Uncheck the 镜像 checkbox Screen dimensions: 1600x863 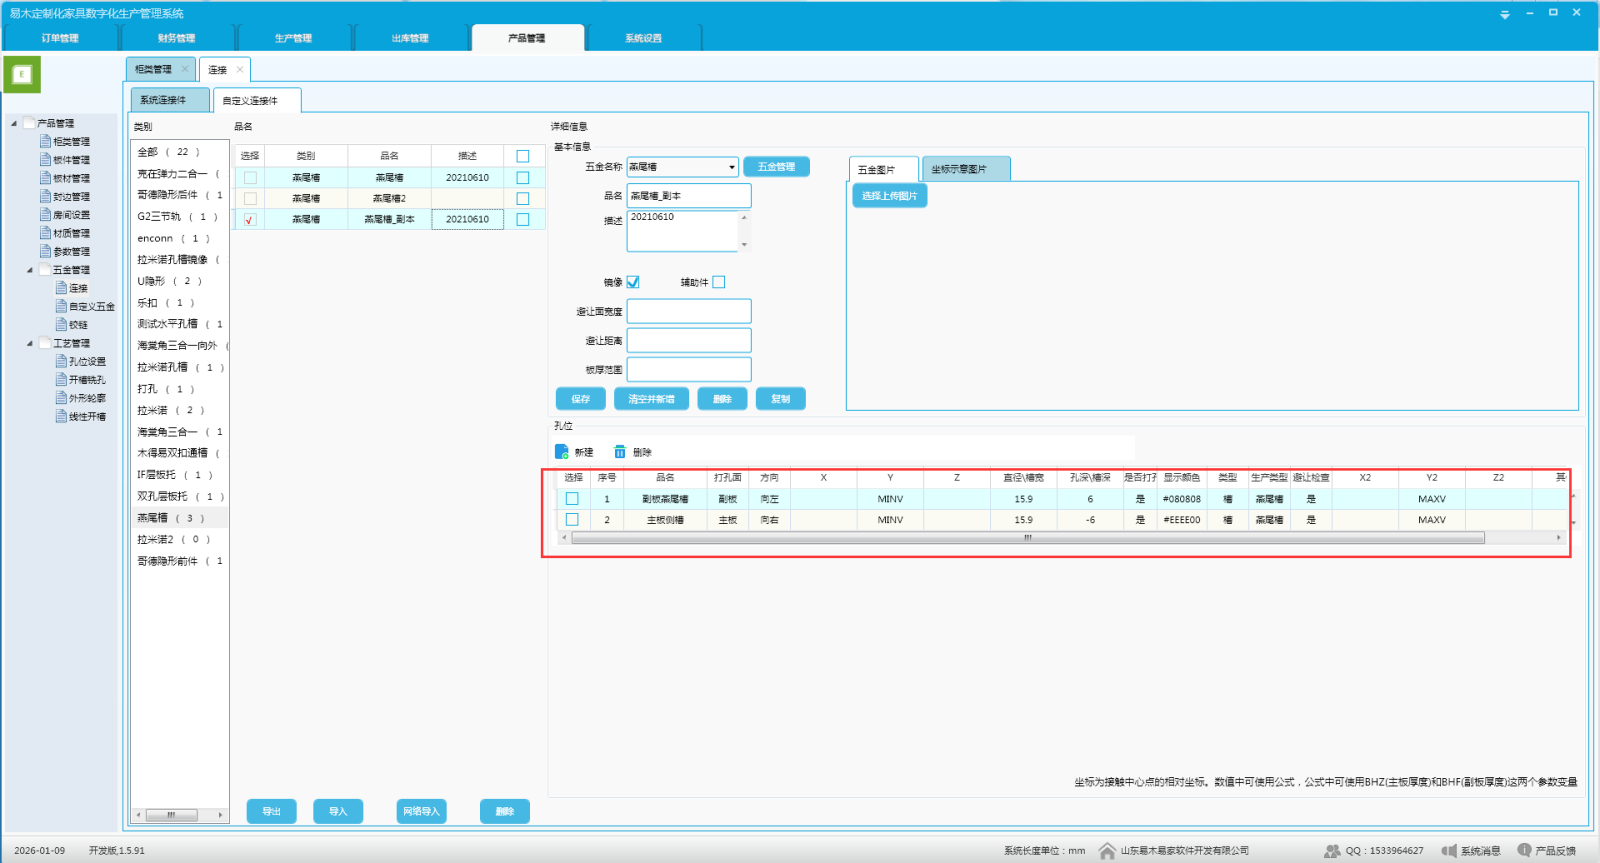[x=633, y=282]
